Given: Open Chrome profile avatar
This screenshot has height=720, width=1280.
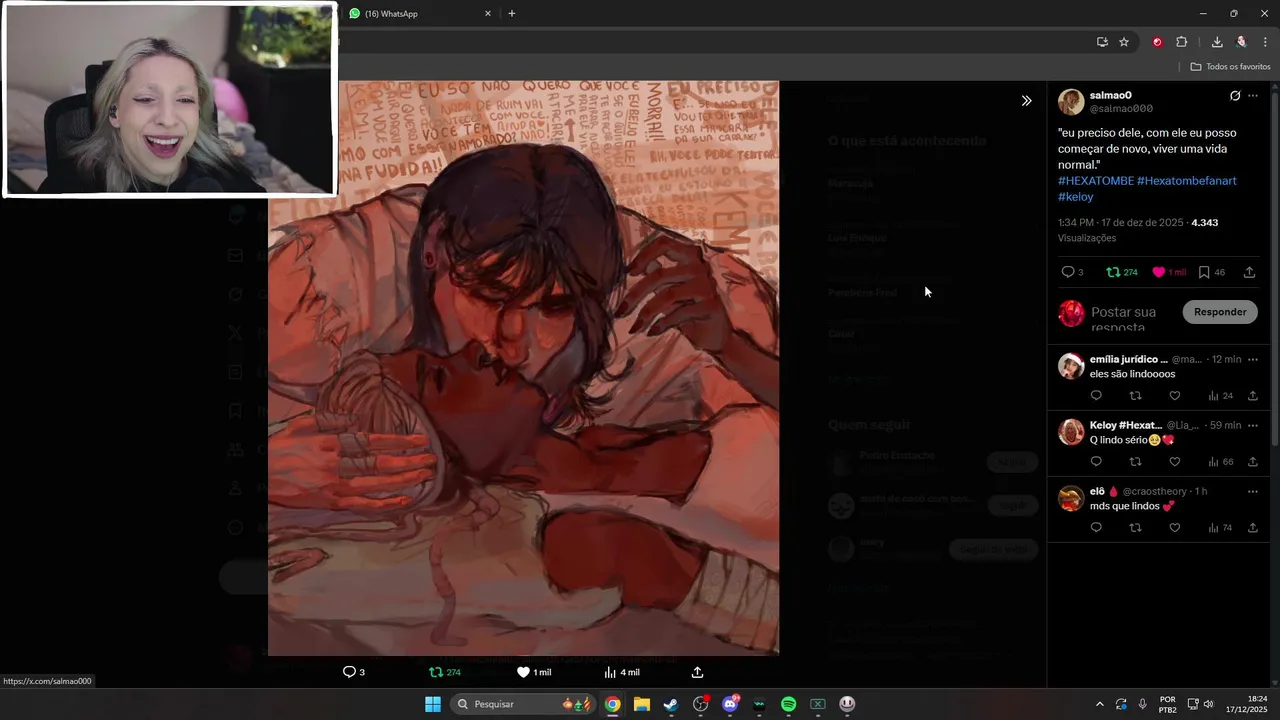Looking at the screenshot, I should (1241, 42).
